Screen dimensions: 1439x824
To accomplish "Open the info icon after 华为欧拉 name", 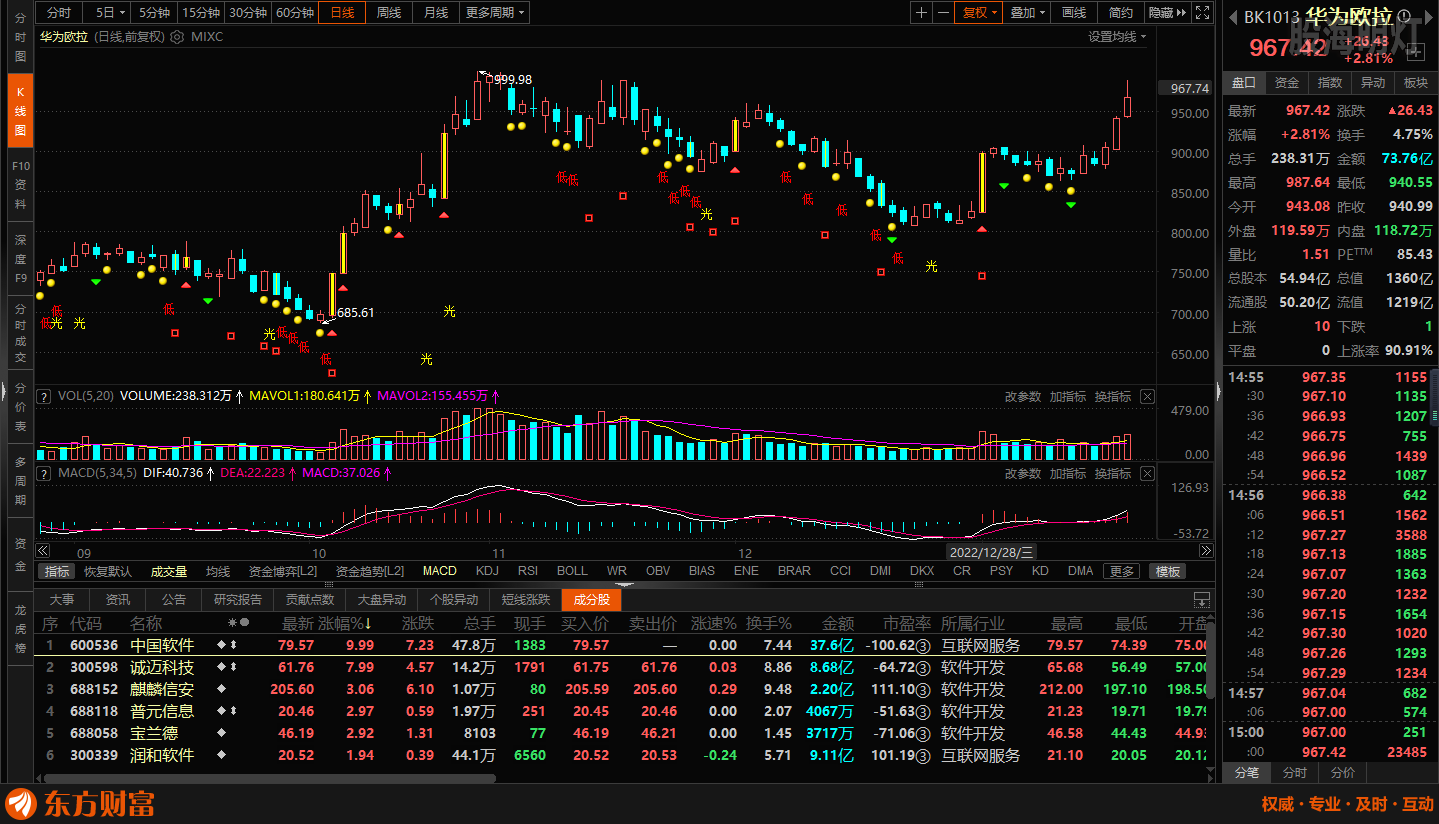I will point(1403,17).
